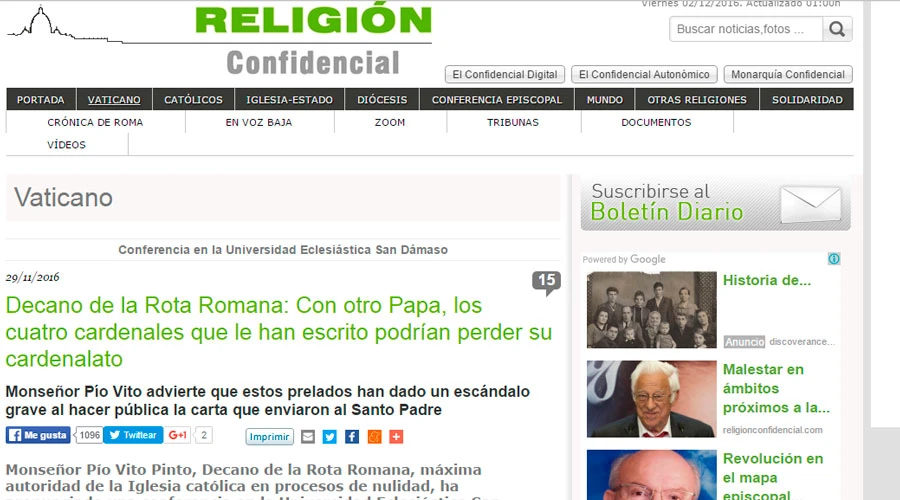The image size is (900, 500).
Task: Select the Crónica de Roma submenu
Action: [x=95, y=122]
